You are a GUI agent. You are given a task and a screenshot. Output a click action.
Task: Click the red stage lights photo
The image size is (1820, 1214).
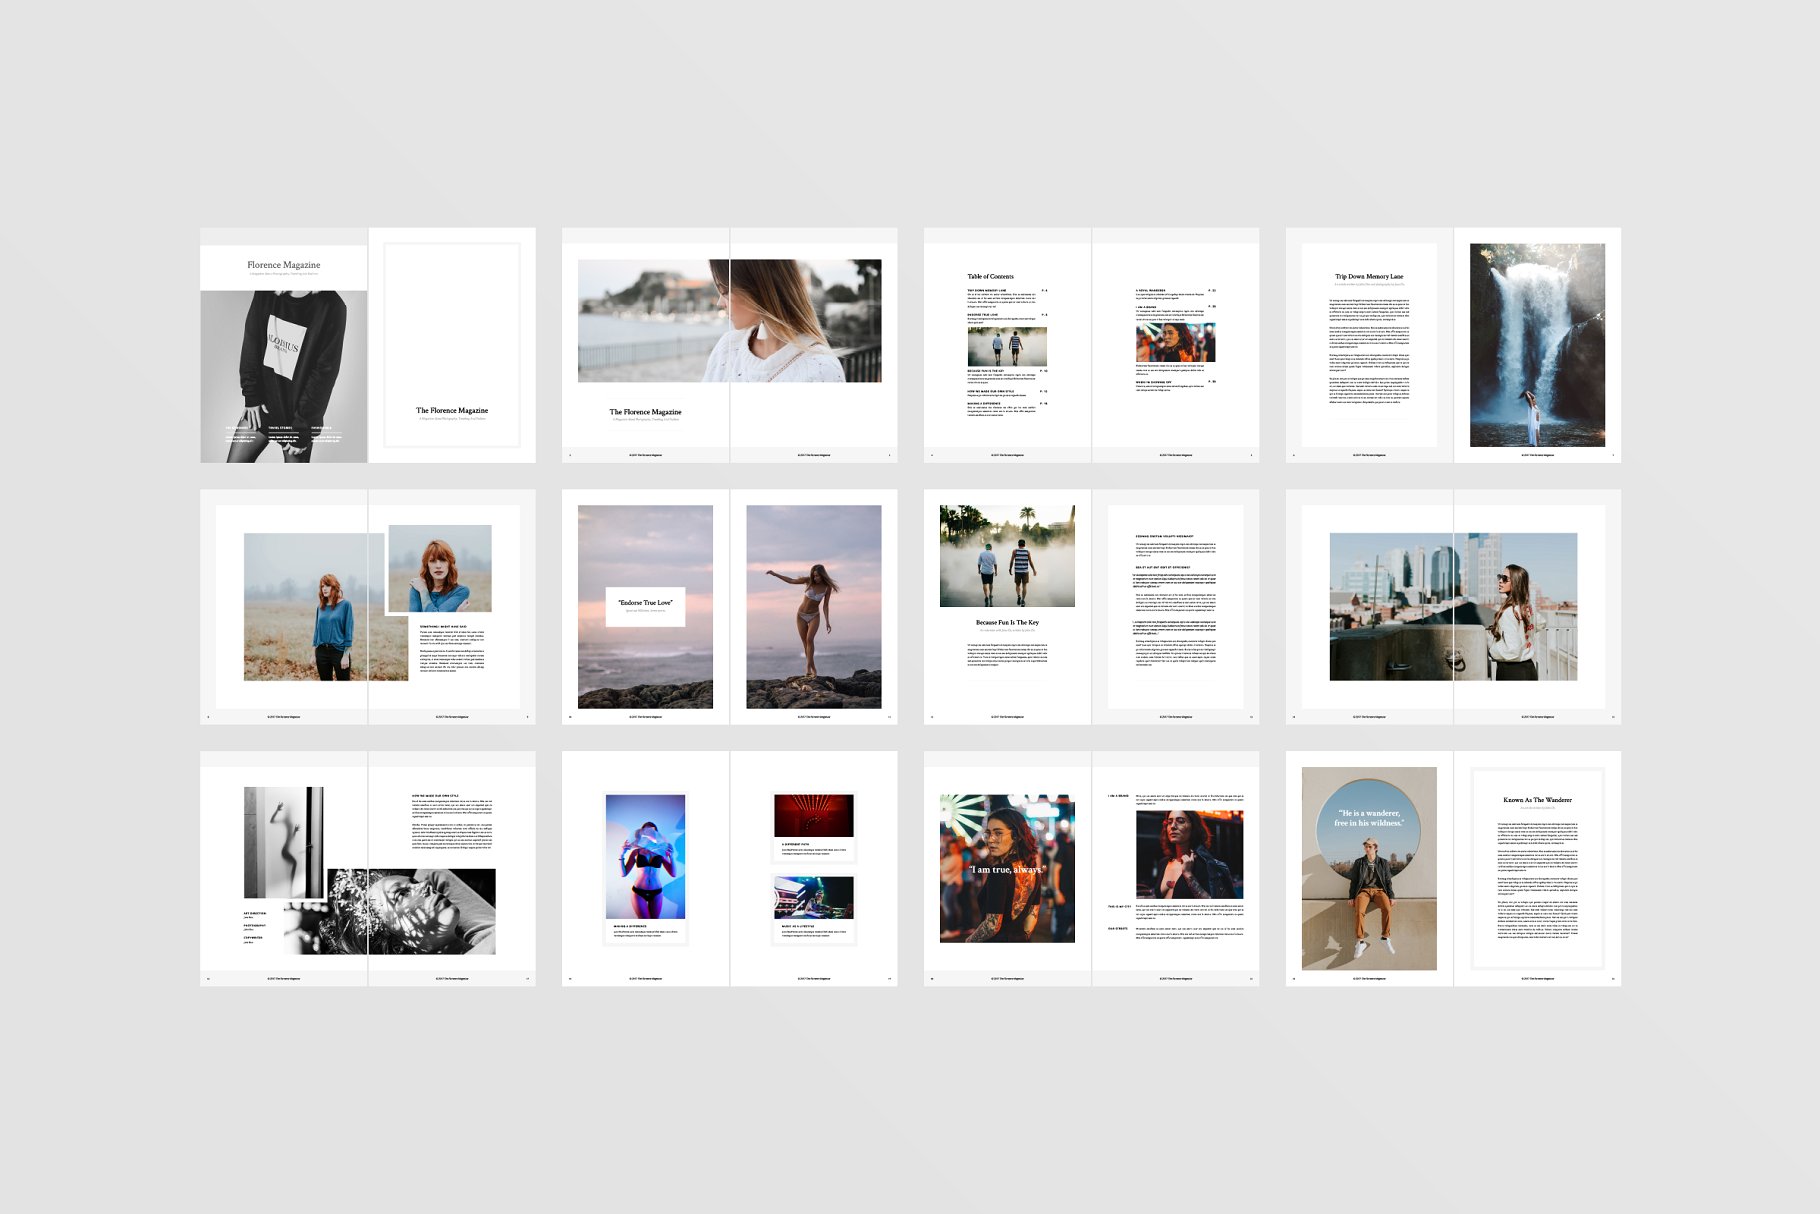pos(813,815)
